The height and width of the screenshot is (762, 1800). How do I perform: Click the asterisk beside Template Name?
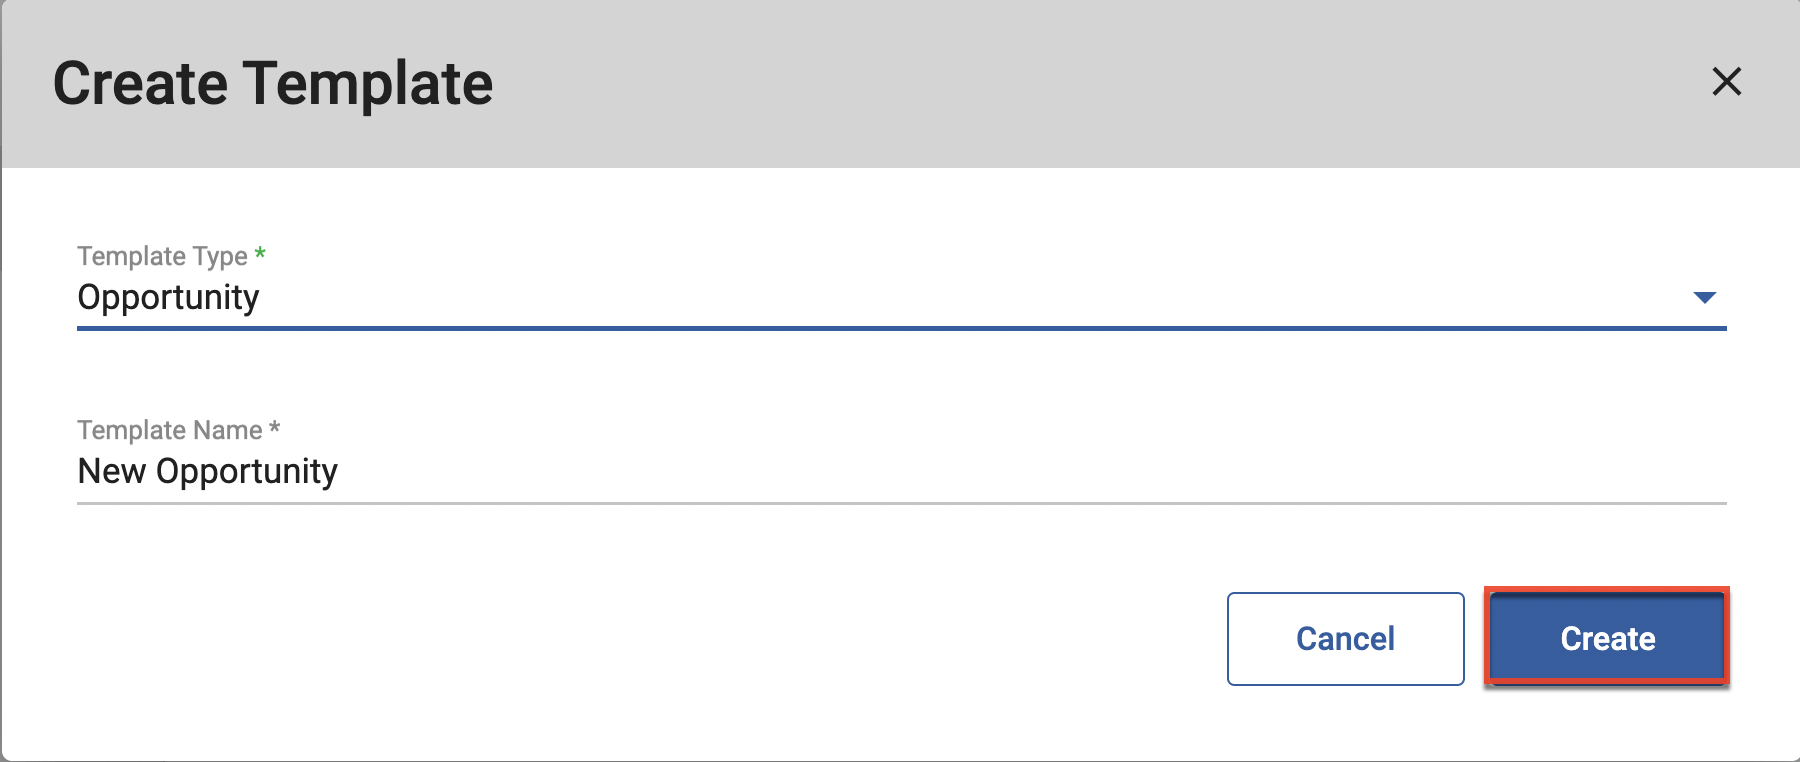pos(274,427)
